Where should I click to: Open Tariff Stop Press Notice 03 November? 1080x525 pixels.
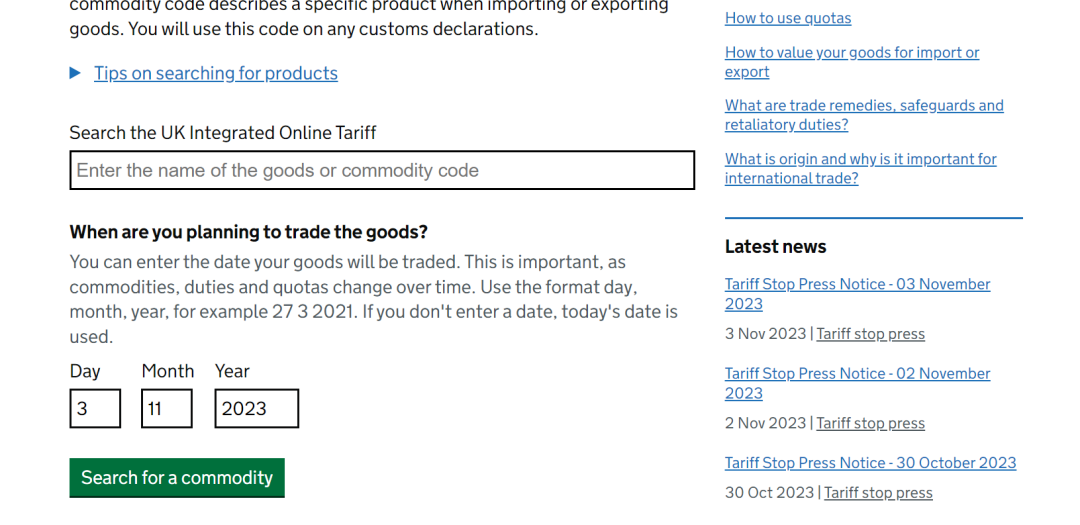click(x=858, y=294)
